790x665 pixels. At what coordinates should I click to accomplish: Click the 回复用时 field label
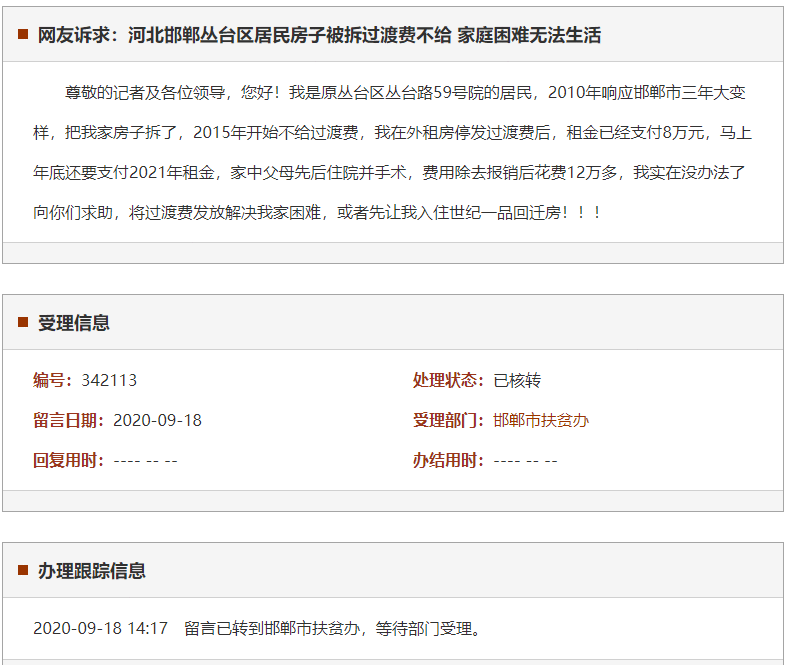(x=69, y=460)
